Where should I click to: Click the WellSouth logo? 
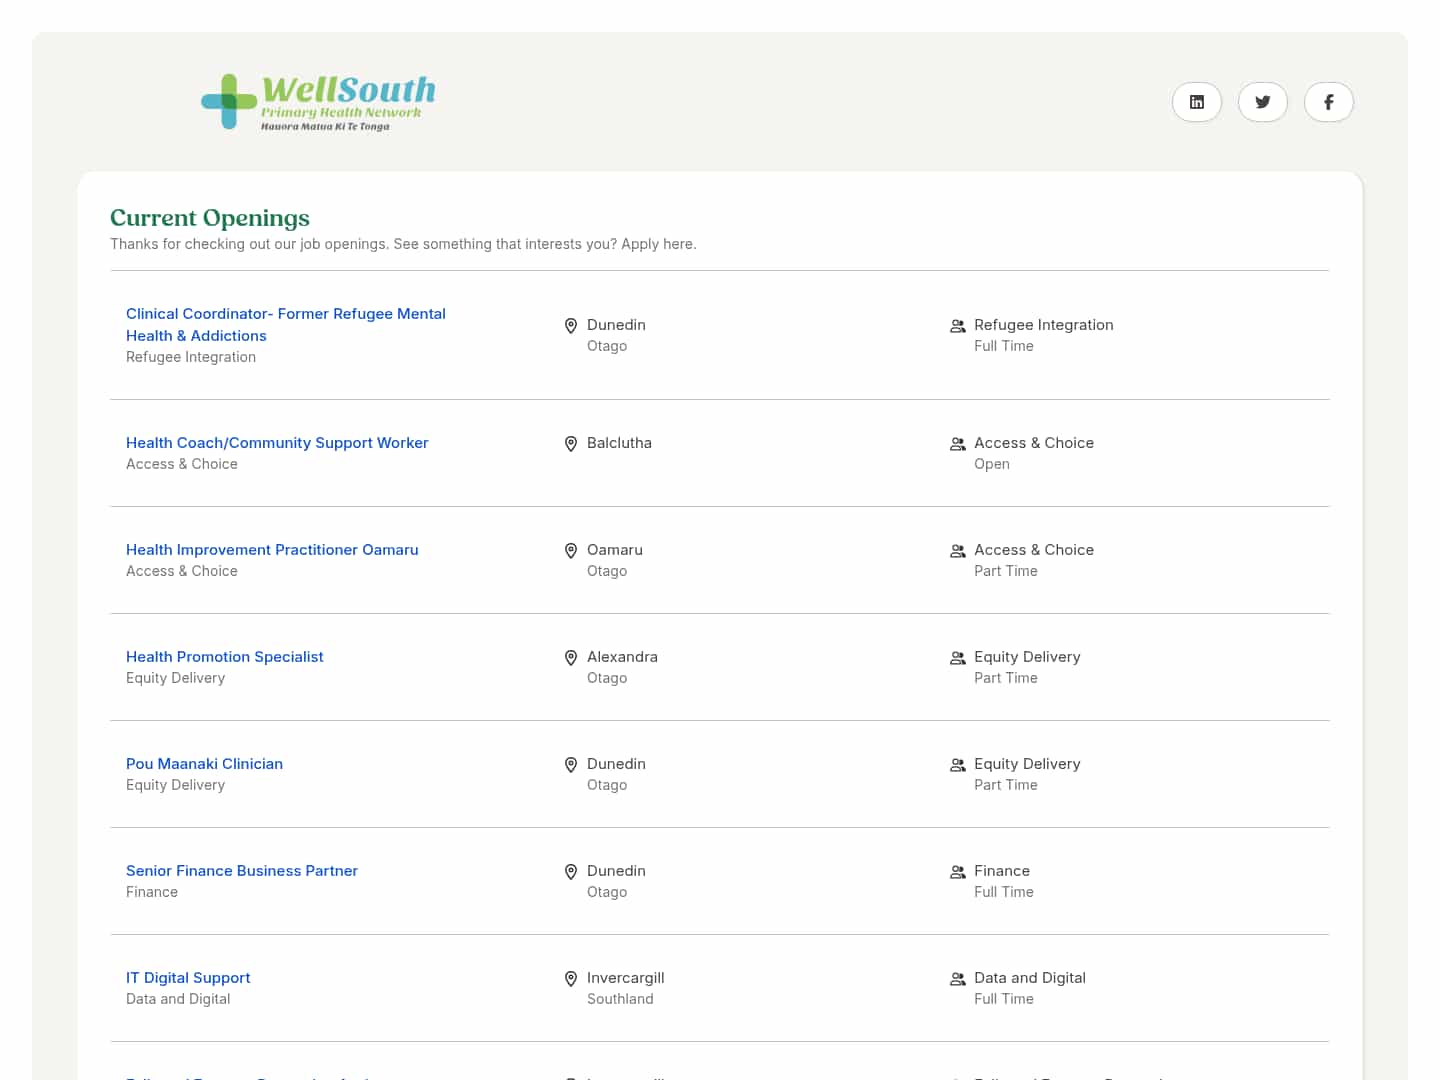[x=318, y=101]
